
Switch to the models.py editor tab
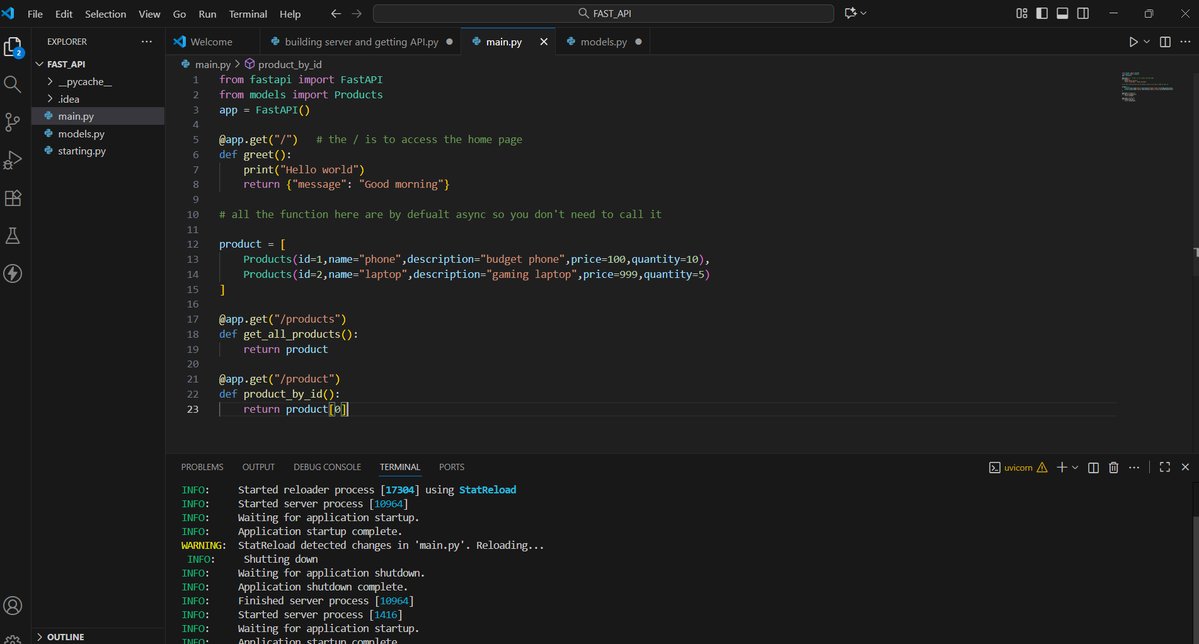tap(603, 42)
